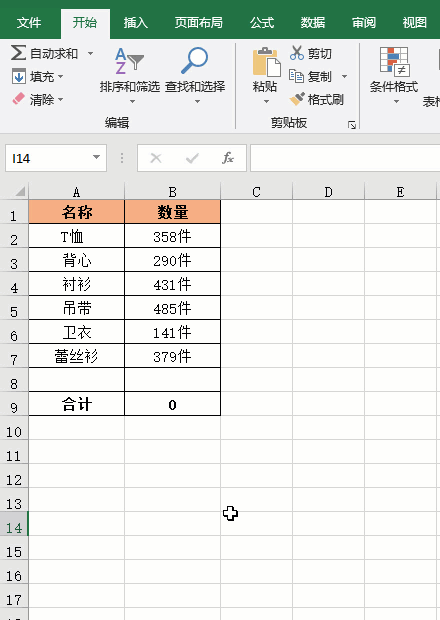The image size is (440, 620).
Task: Click the Find and Select magnifier icon
Action: pos(194,60)
